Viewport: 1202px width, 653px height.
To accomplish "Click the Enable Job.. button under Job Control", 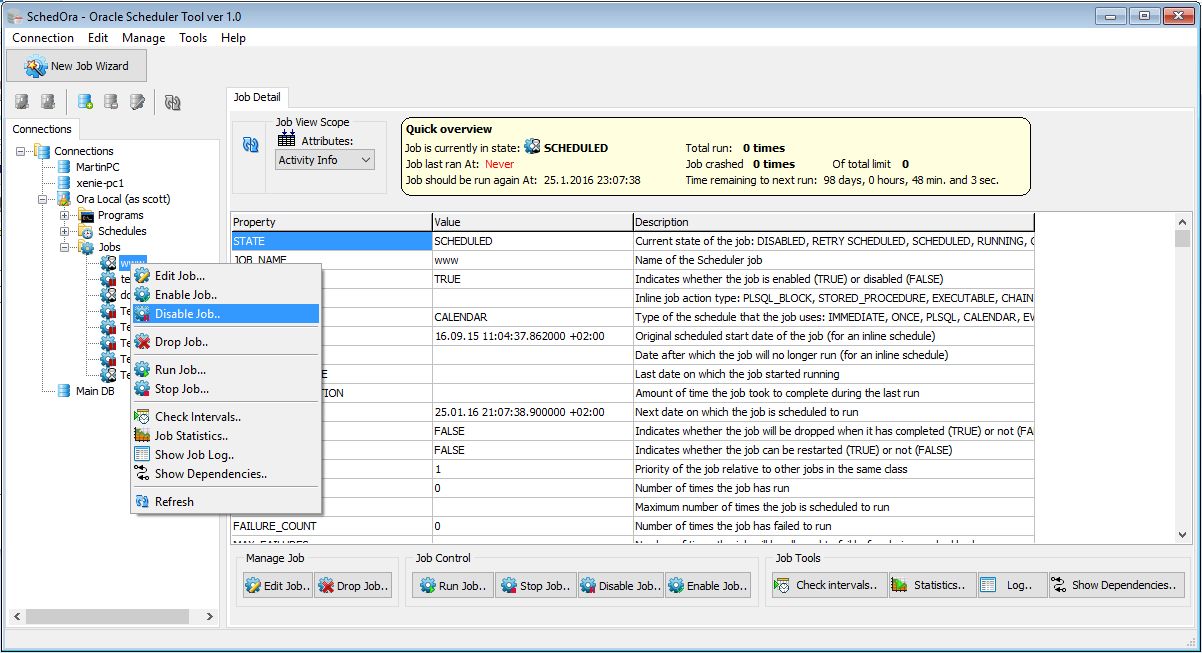I will click(x=708, y=586).
